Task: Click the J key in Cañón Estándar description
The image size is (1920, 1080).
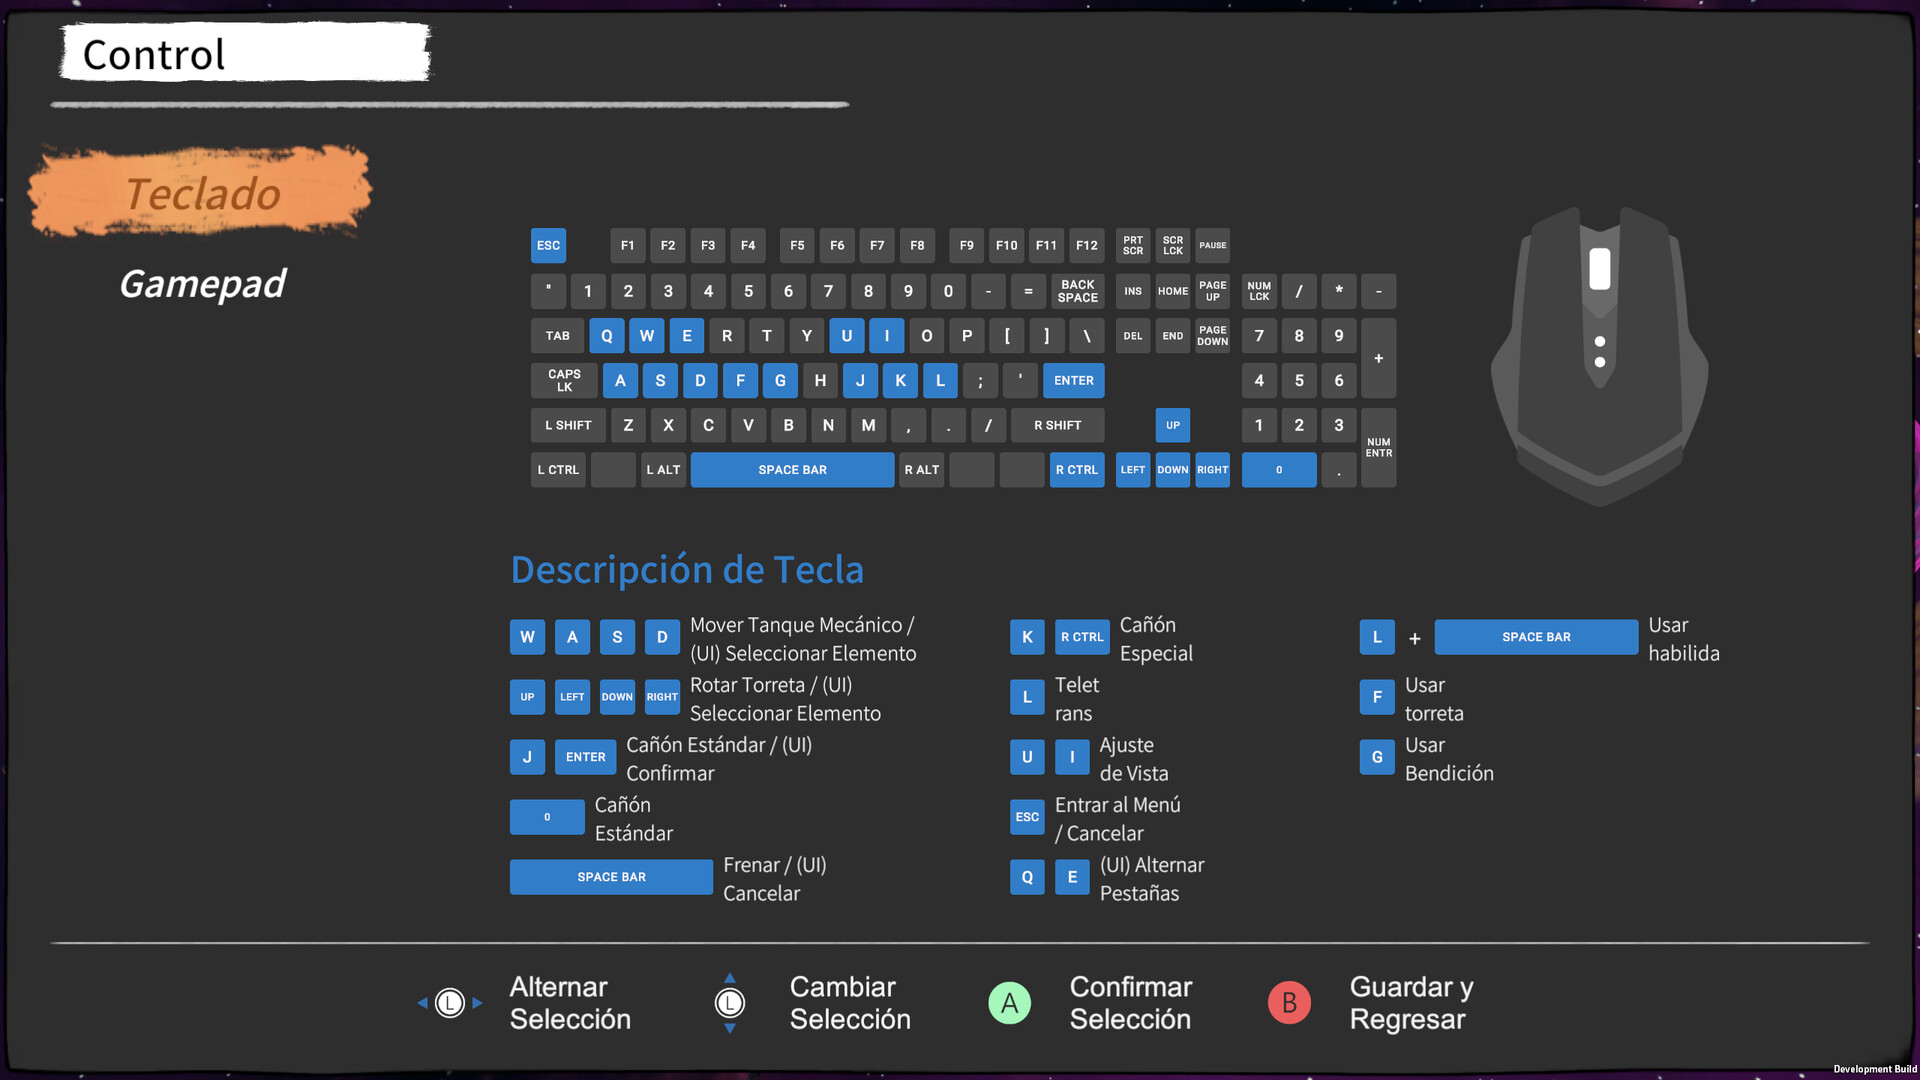Action: click(527, 757)
